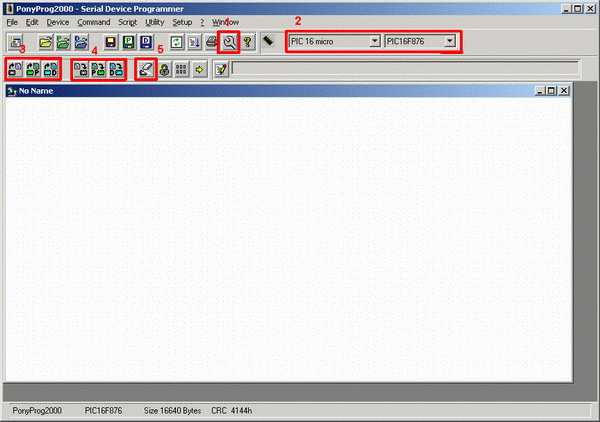Click the Read Program memory P icon

pos(33,69)
